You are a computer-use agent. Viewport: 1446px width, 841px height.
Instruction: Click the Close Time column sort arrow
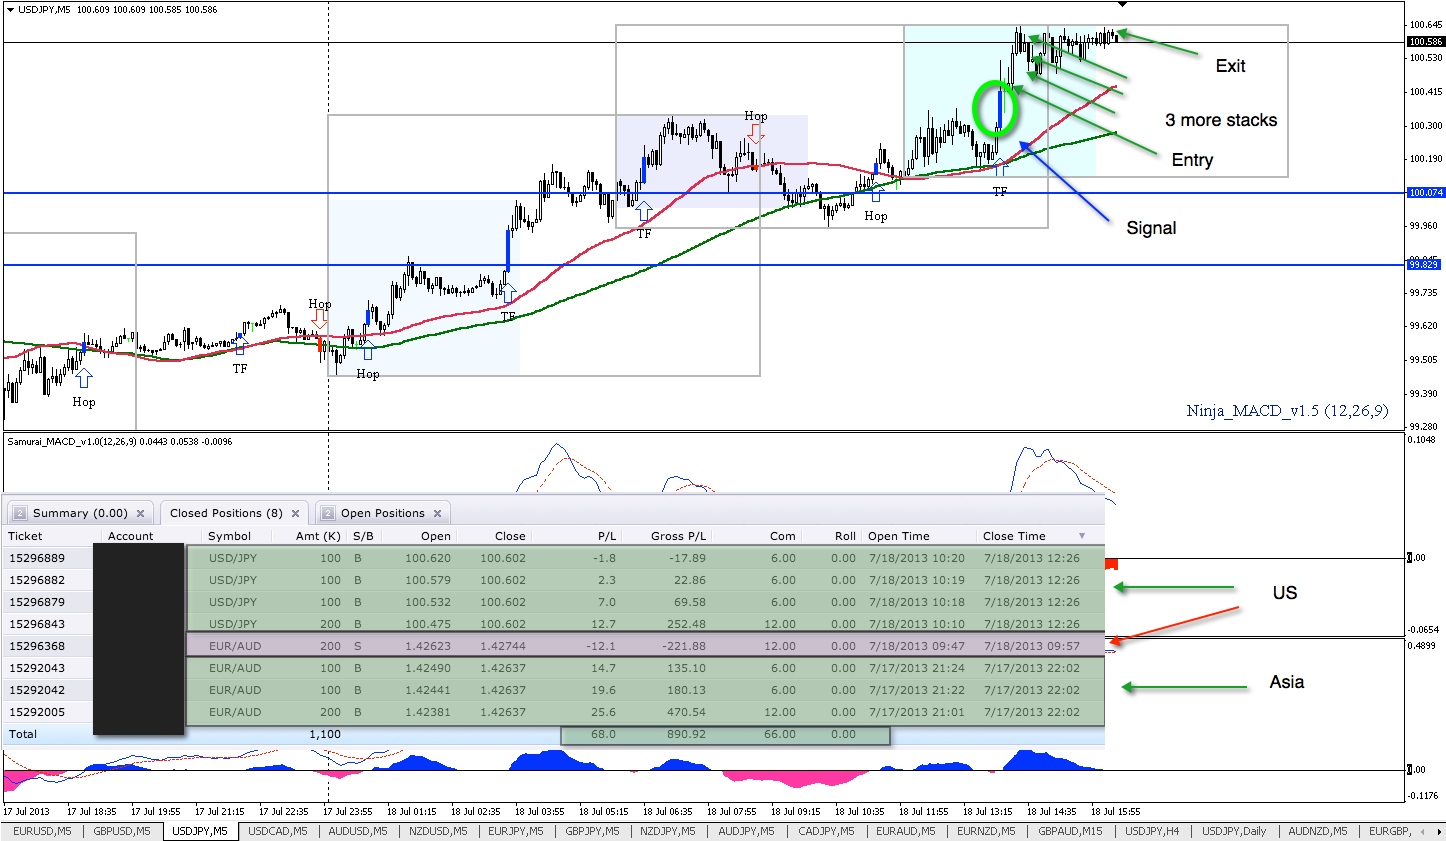(1082, 536)
